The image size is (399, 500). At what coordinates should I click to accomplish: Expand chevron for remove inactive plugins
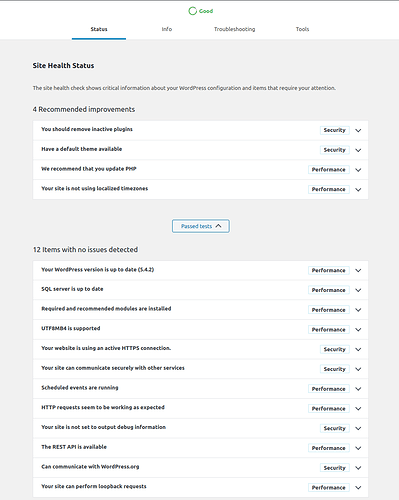358,130
